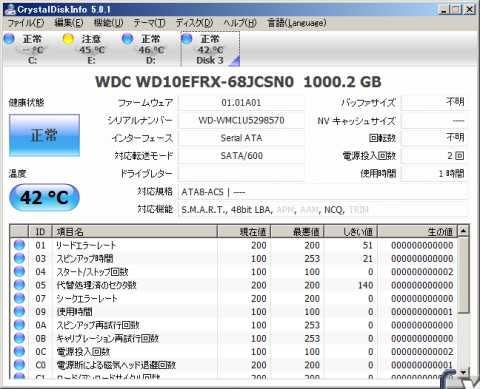Image resolution: width=480 pixels, height=389 pixels.
Task: Select the キャリブレーション再試行回数 row
Action: coord(234,339)
